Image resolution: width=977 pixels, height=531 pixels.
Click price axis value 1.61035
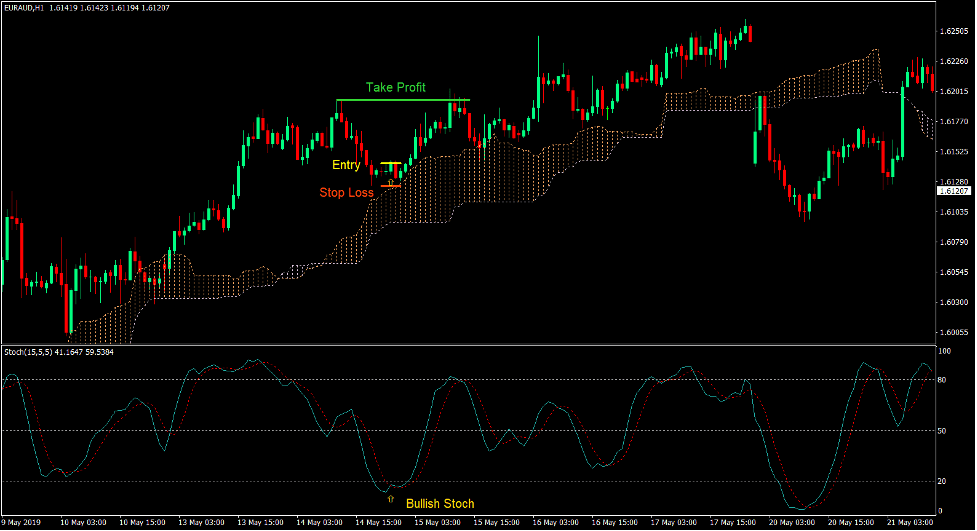[x=953, y=212]
